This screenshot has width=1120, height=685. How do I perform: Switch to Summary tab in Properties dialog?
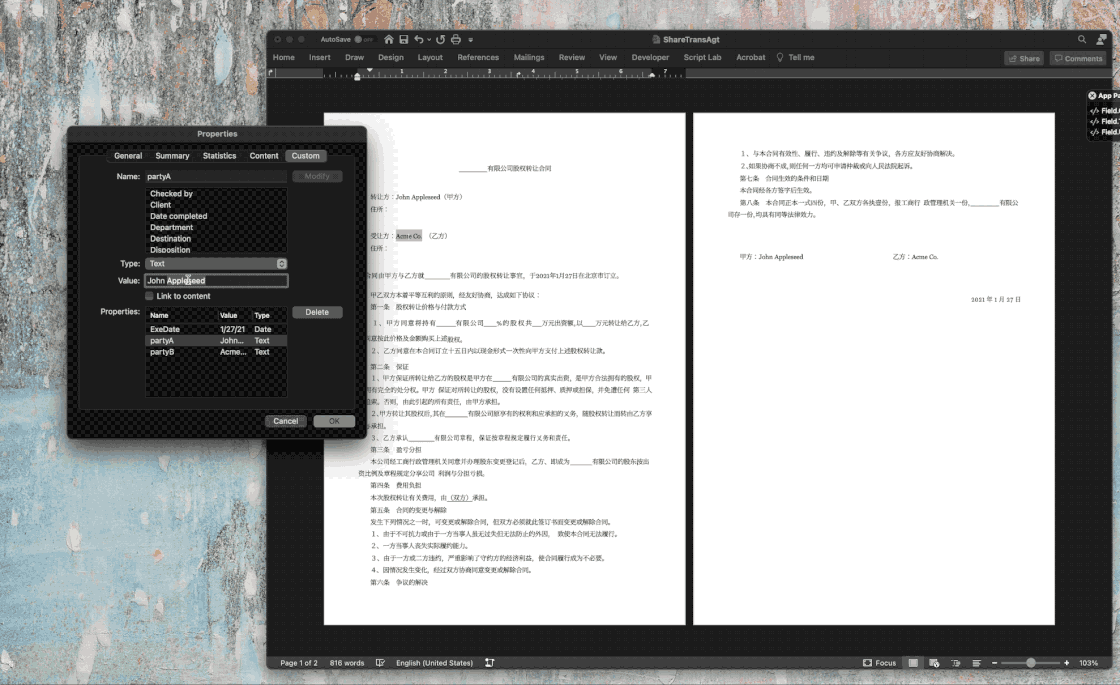(172, 156)
